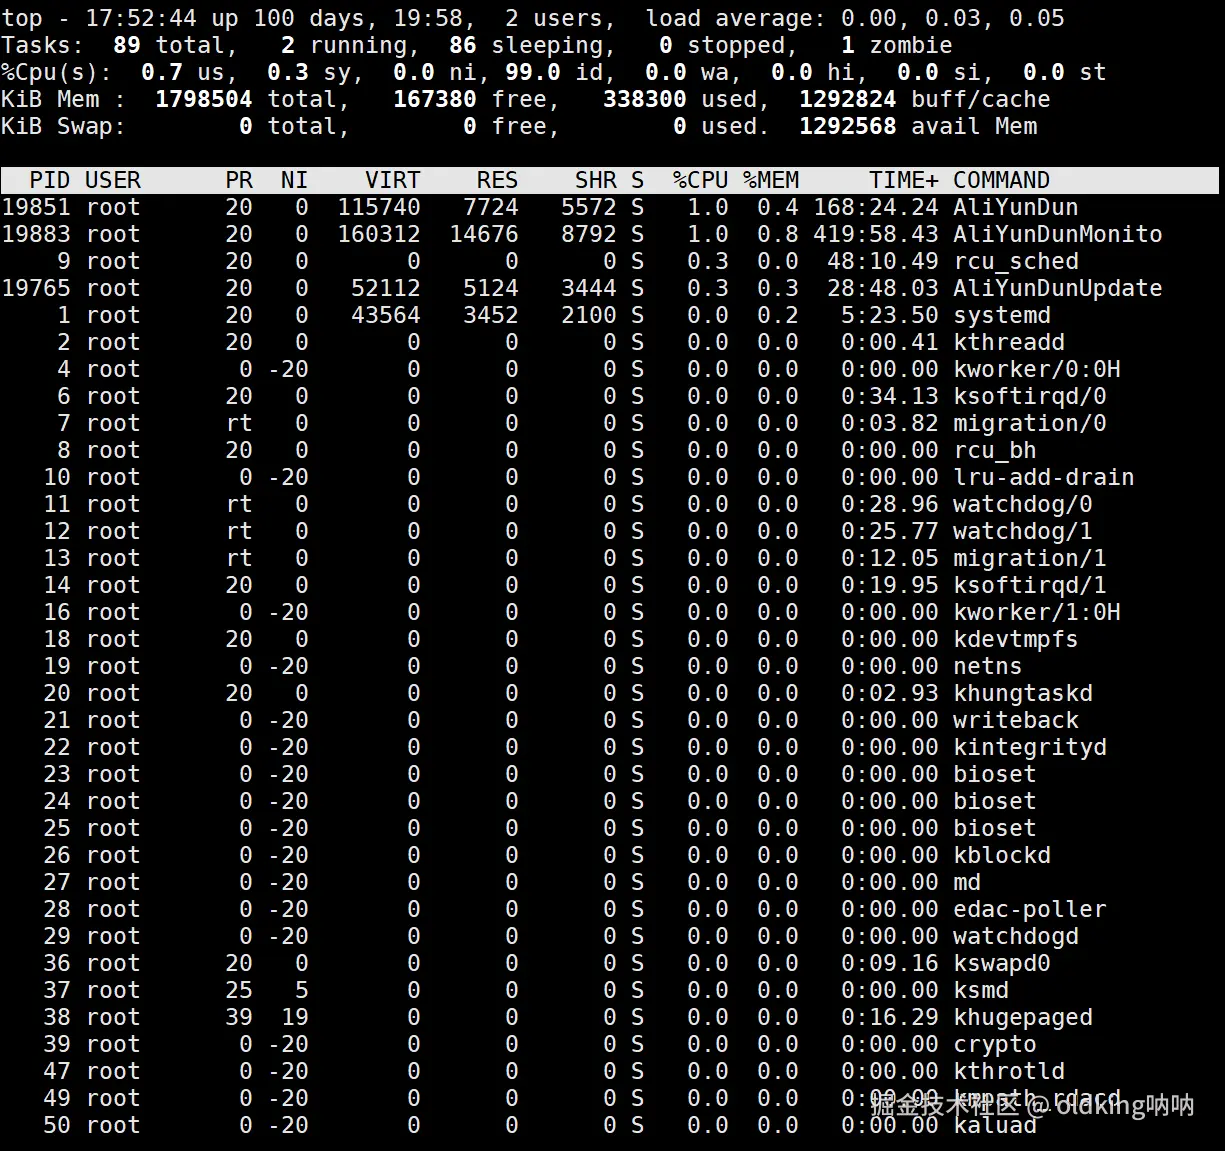Image resolution: width=1225 pixels, height=1151 pixels.
Task: Select the crypto process name
Action: [994, 1044]
